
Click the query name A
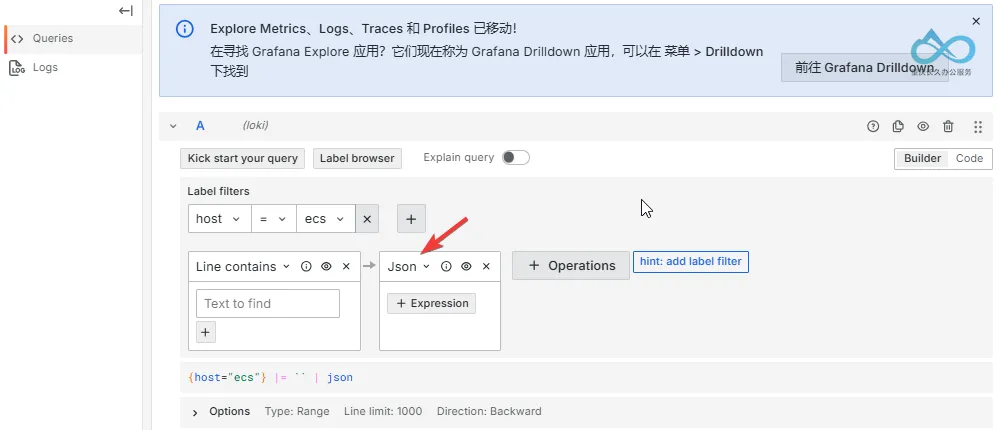click(200, 126)
